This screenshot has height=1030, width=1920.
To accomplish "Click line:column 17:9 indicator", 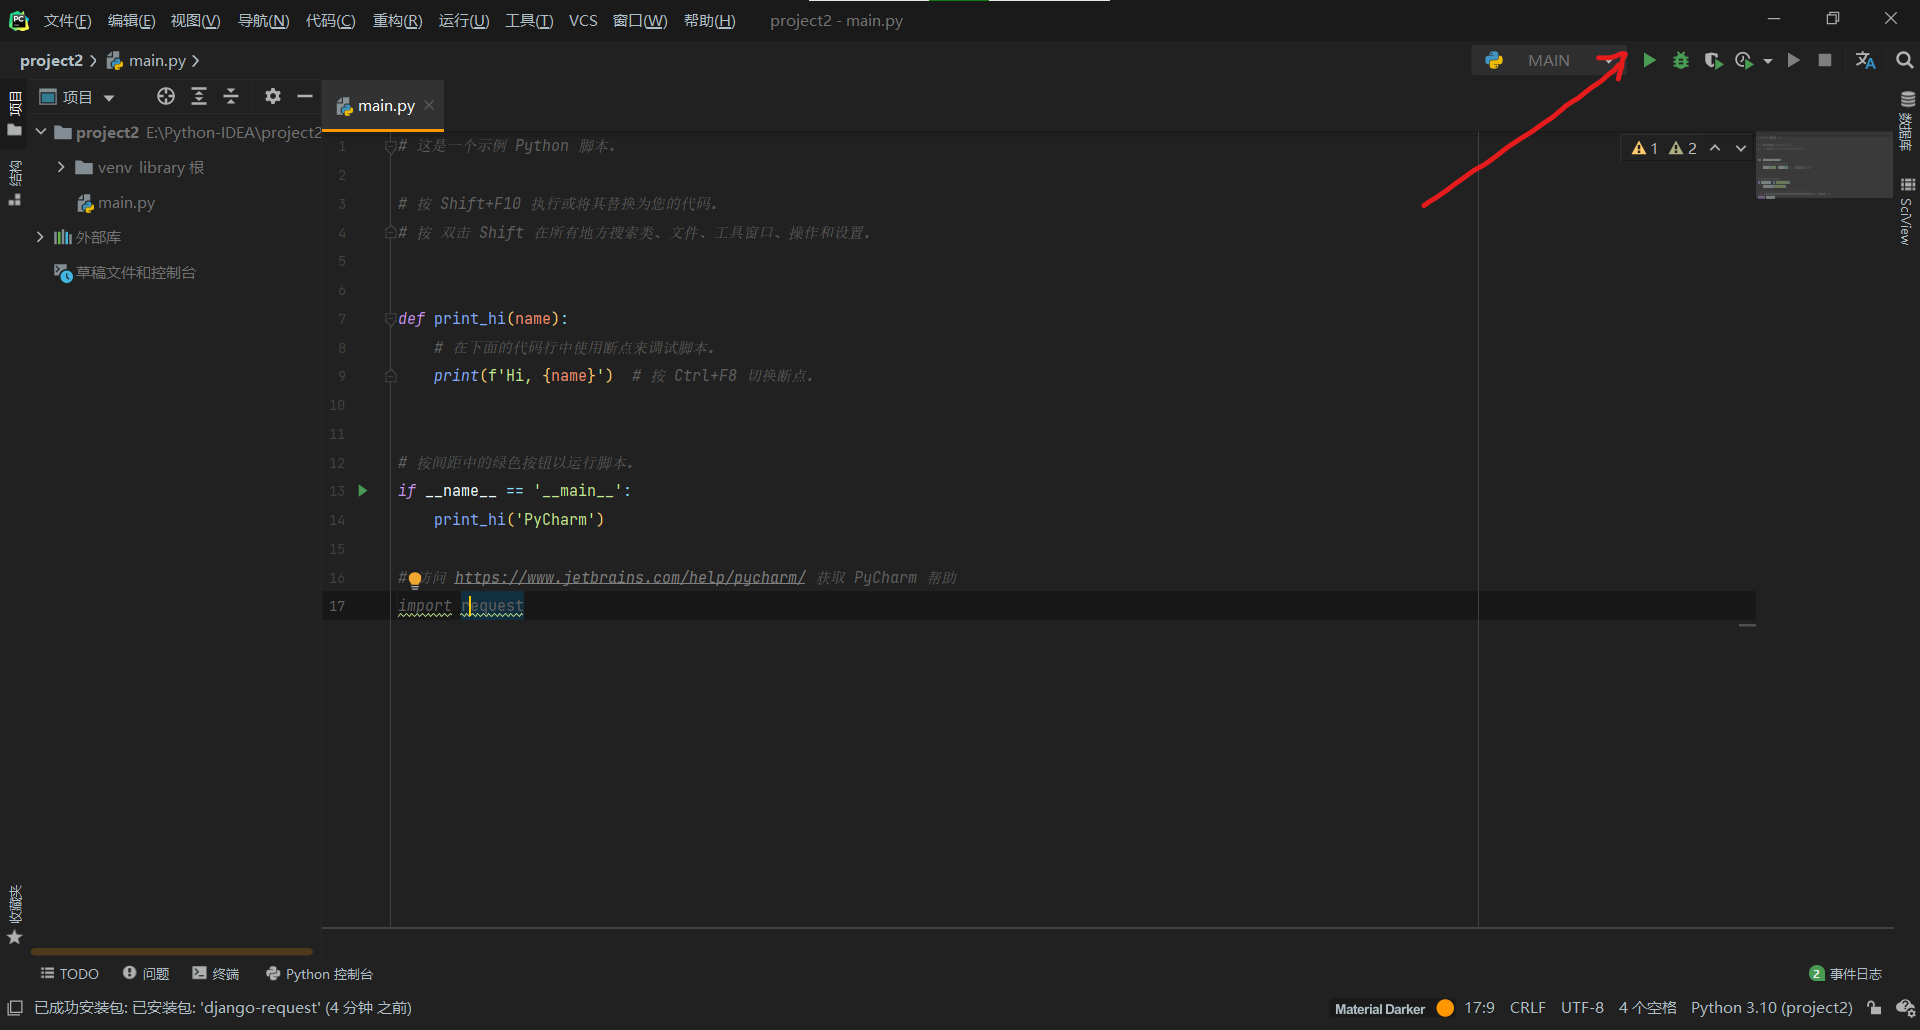I will (x=1479, y=1008).
